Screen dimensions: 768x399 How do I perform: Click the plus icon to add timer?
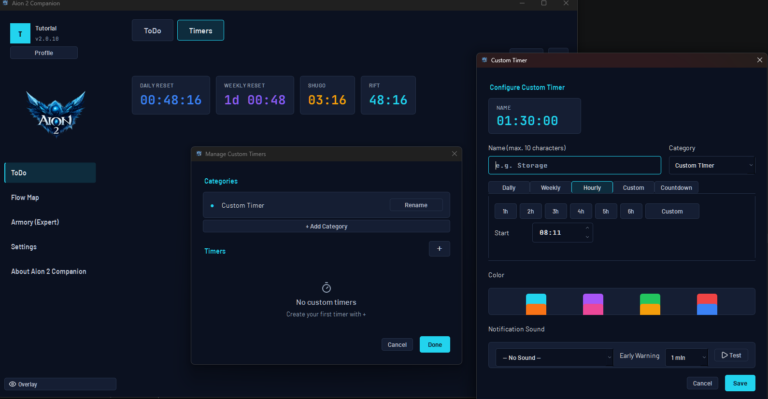pyautogui.click(x=439, y=249)
